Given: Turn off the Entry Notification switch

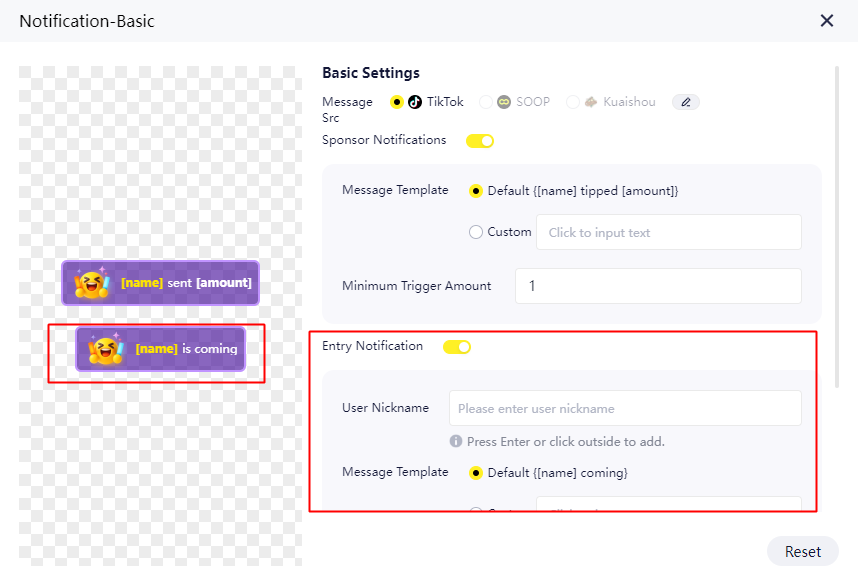Looking at the screenshot, I should pyautogui.click(x=457, y=347).
